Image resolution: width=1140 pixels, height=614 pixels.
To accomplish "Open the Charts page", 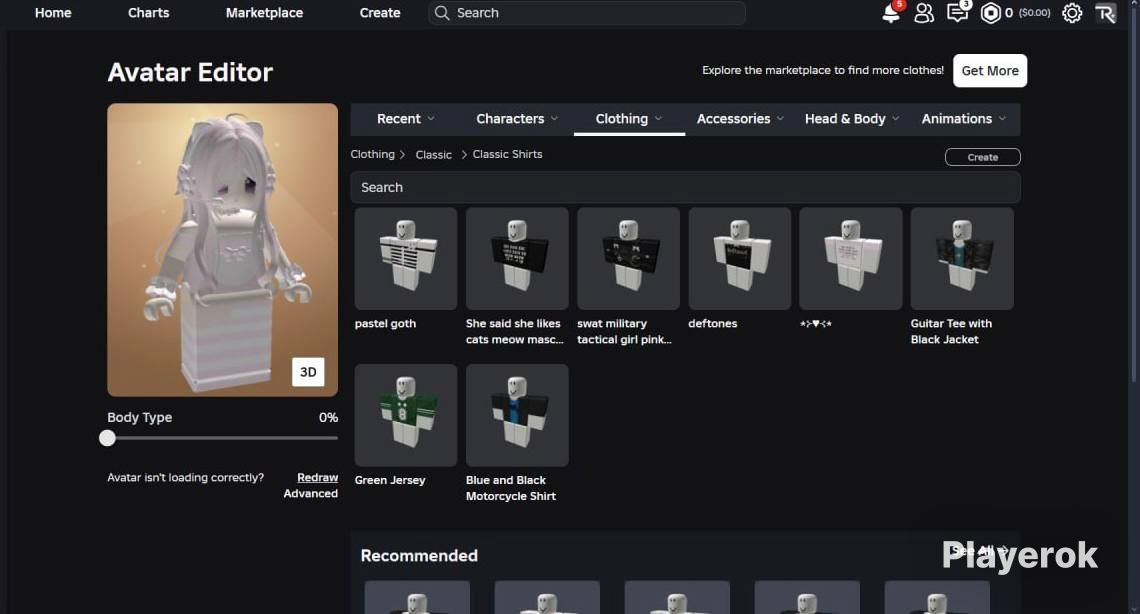I will pyautogui.click(x=148, y=13).
